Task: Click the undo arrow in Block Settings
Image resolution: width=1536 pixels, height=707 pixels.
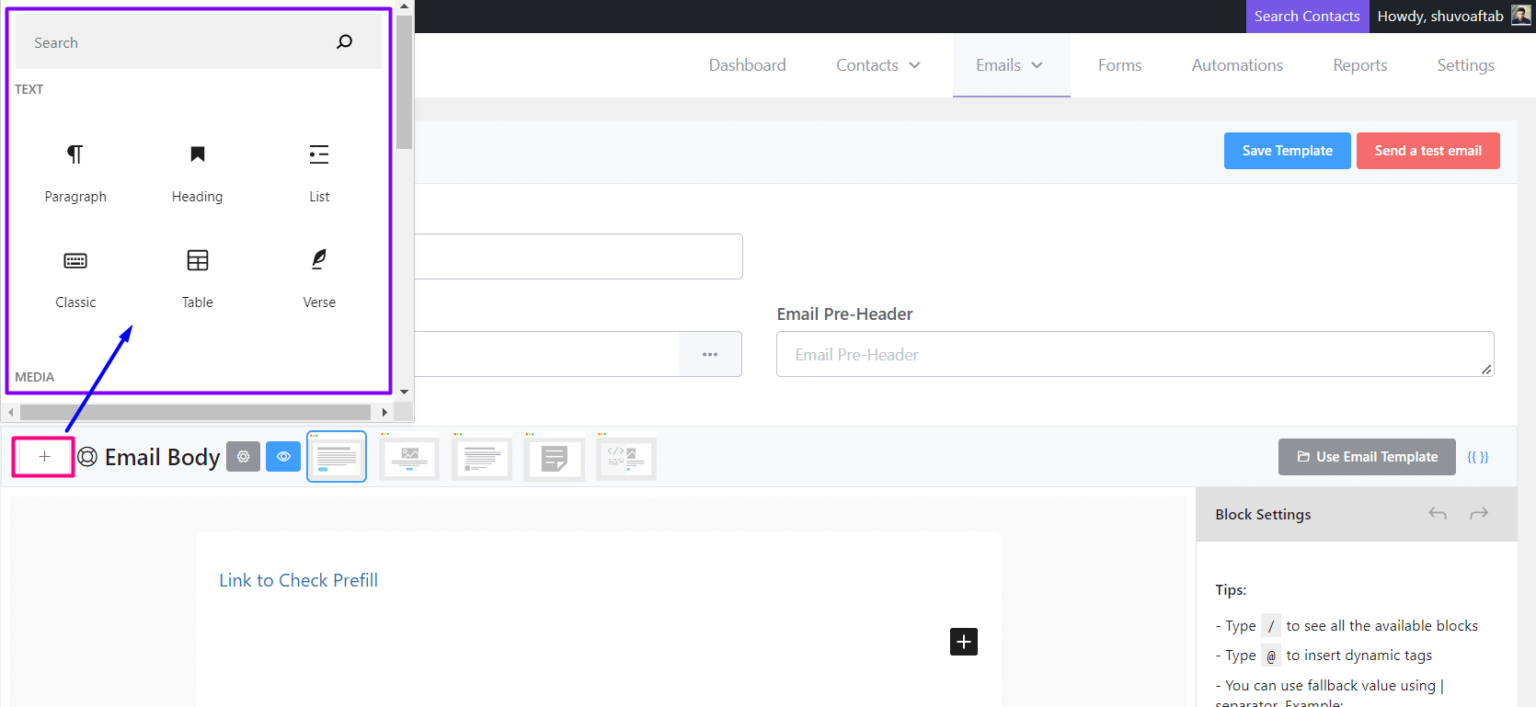Action: pos(1437,513)
